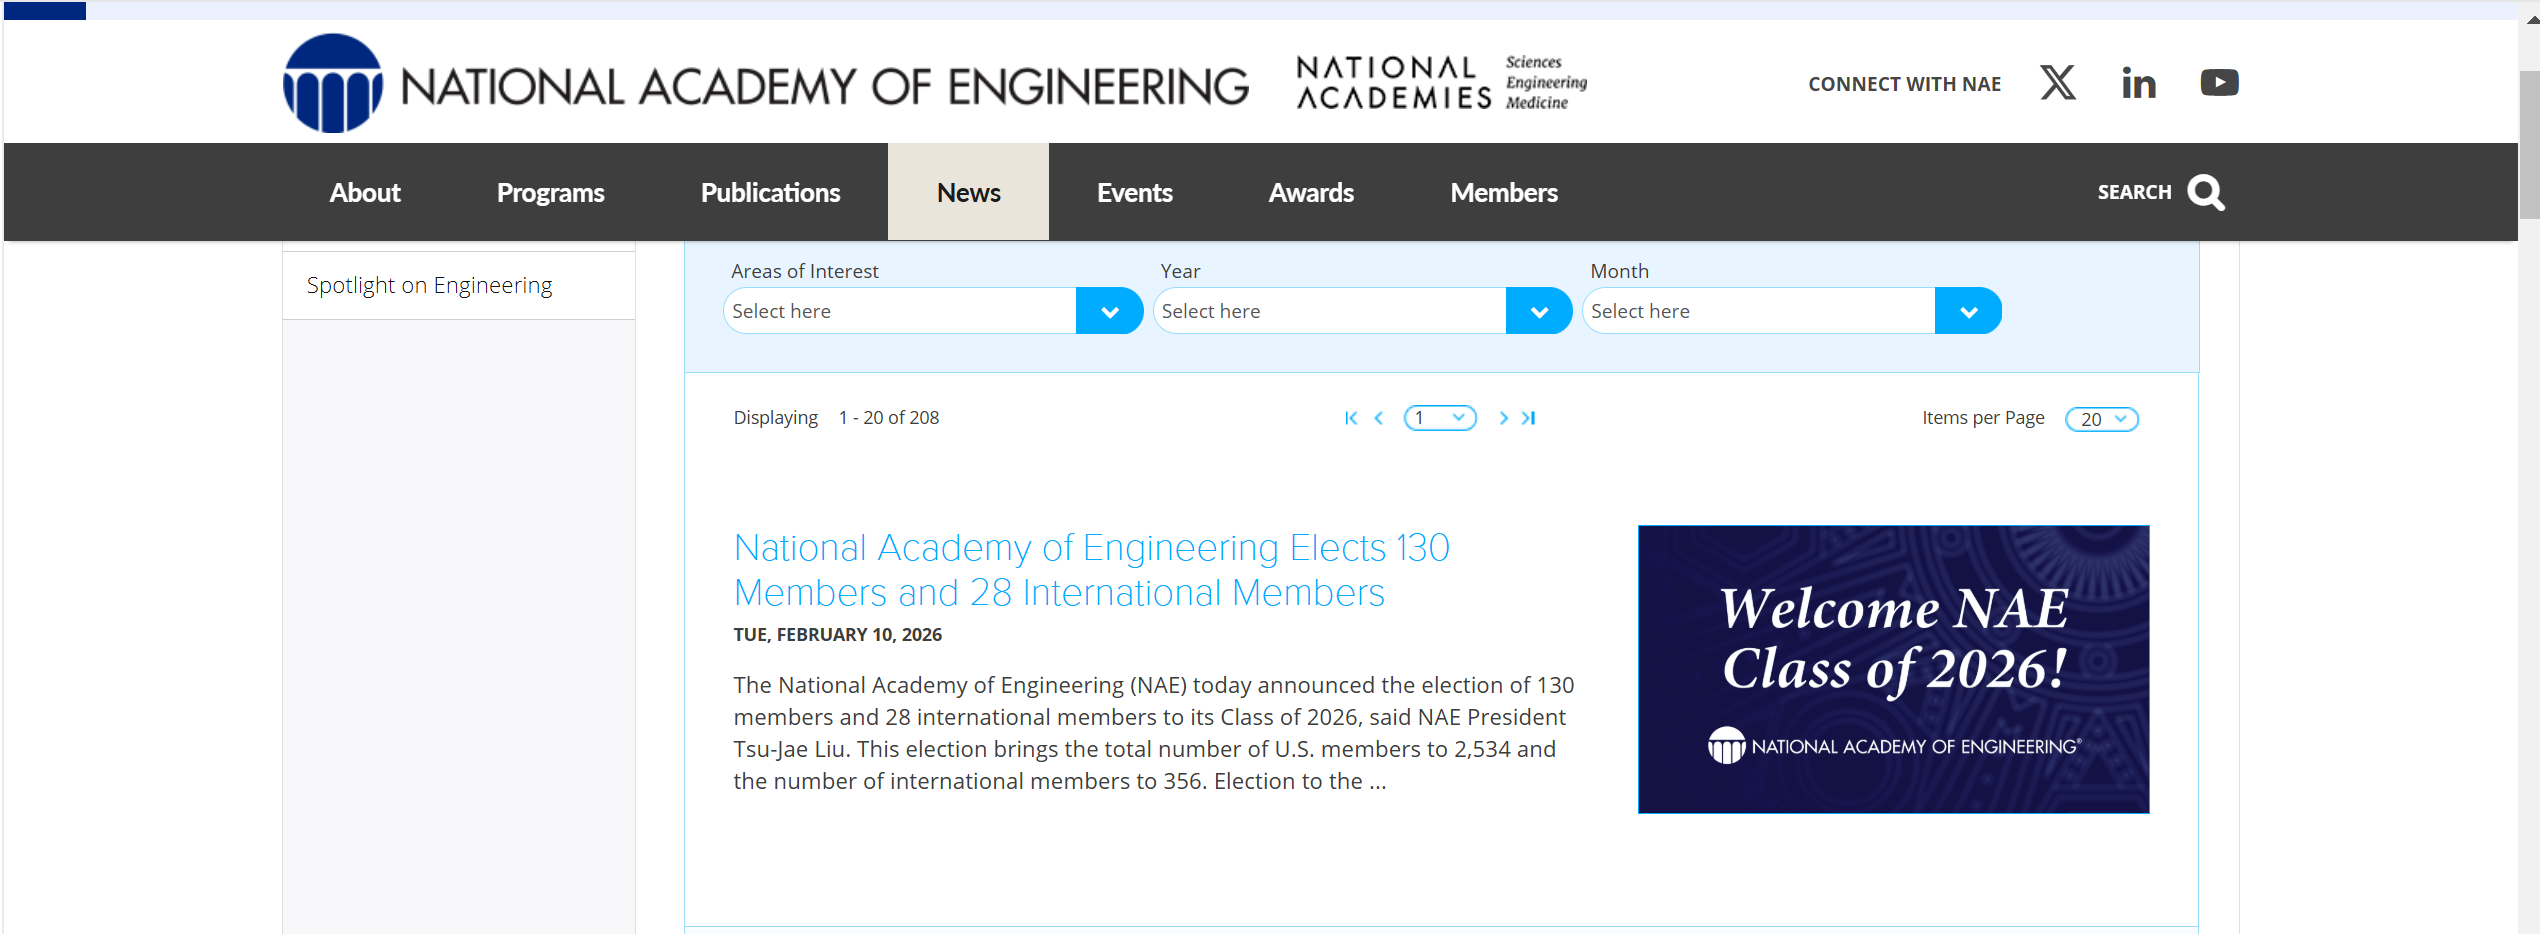Open the YouTube icon in header
The height and width of the screenshot is (934, 2540).
tap(2218, 83)
